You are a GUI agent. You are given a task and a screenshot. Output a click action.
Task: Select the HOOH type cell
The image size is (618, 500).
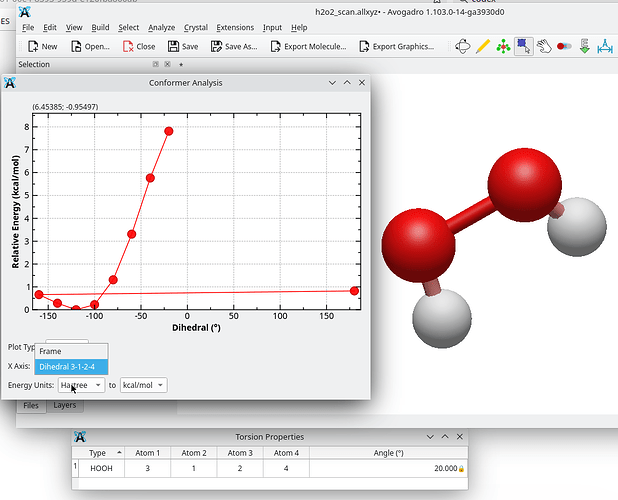[102, 468]
